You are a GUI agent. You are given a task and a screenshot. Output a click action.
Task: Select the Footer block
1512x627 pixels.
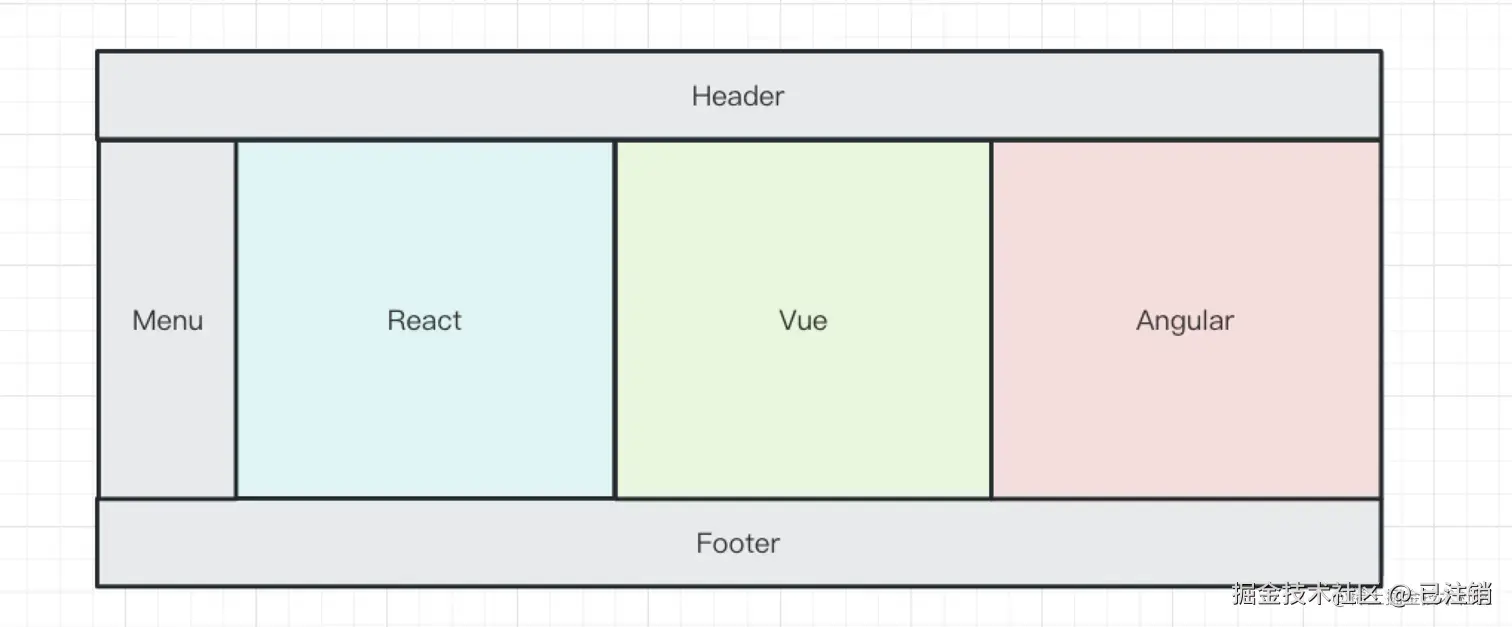click(x=739, y=542)
